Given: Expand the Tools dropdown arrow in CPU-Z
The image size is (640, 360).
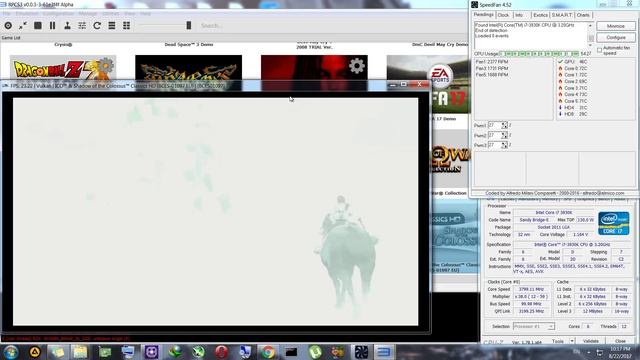Looking at the screenshot, I should point(572,341).
